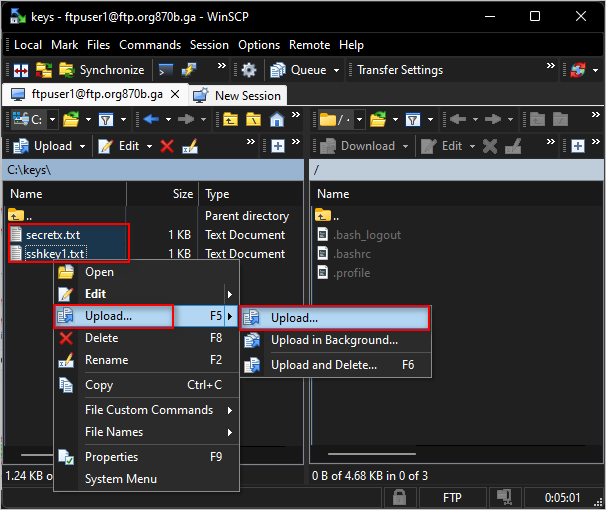Go to local parent directory icon

click(x=230, y=119)
